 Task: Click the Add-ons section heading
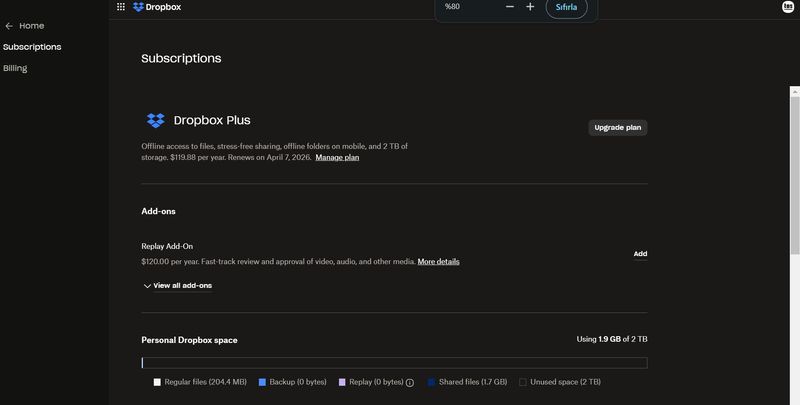click(x=158, y=211)
